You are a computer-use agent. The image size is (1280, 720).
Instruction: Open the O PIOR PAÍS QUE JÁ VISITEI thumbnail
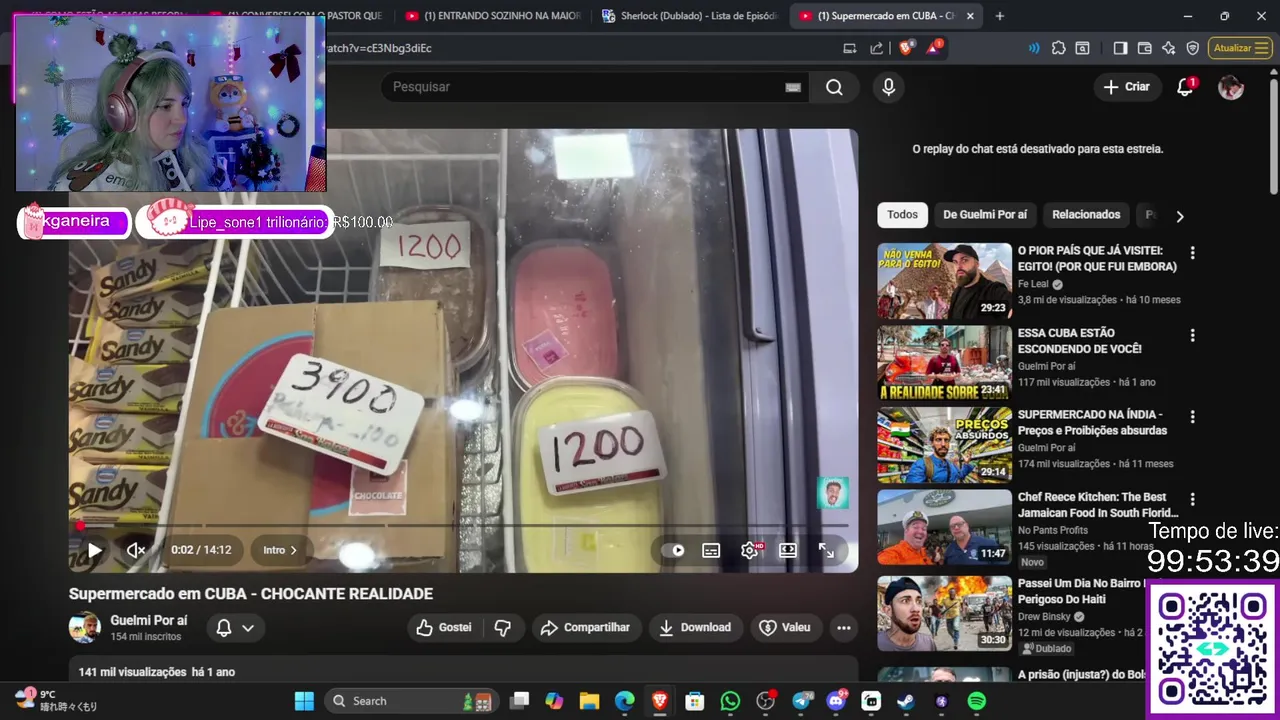(945, 281)
